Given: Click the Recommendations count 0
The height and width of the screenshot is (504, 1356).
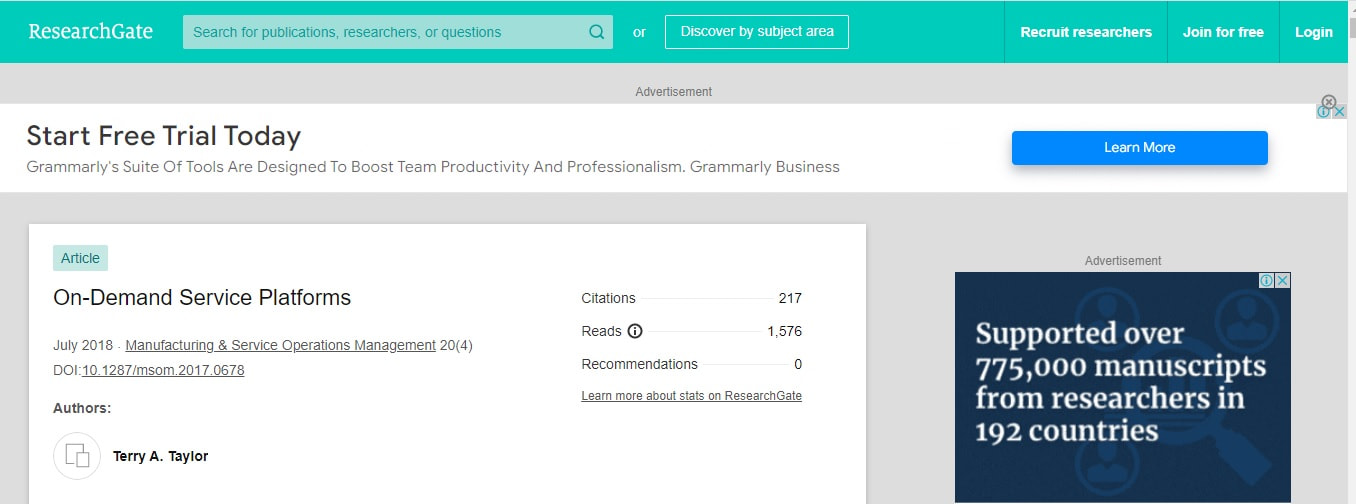Looking at the screenshot, I should click(798, 364).
